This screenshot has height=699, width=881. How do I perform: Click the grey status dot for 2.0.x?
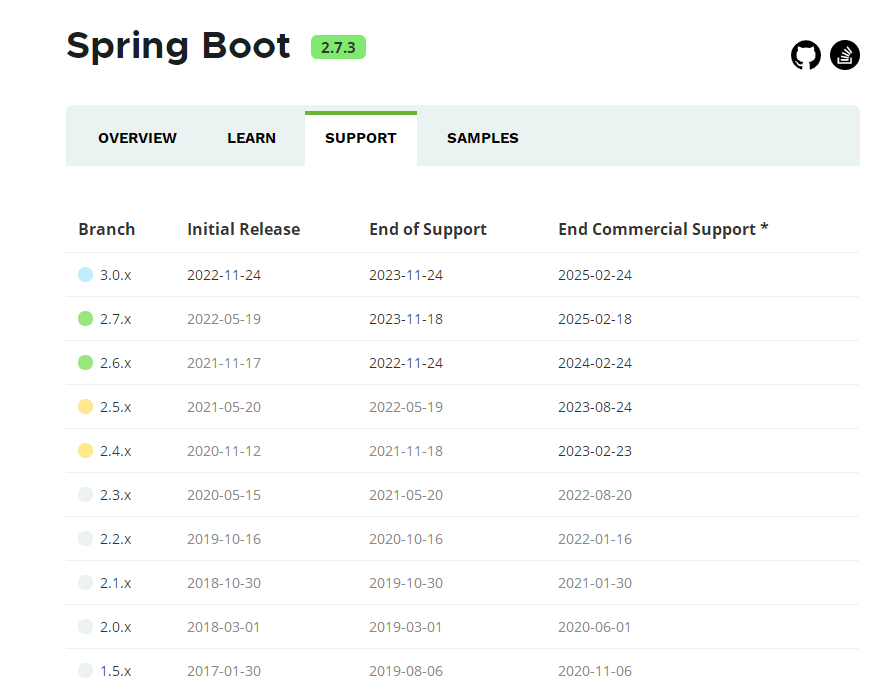(x=85, y=627)
